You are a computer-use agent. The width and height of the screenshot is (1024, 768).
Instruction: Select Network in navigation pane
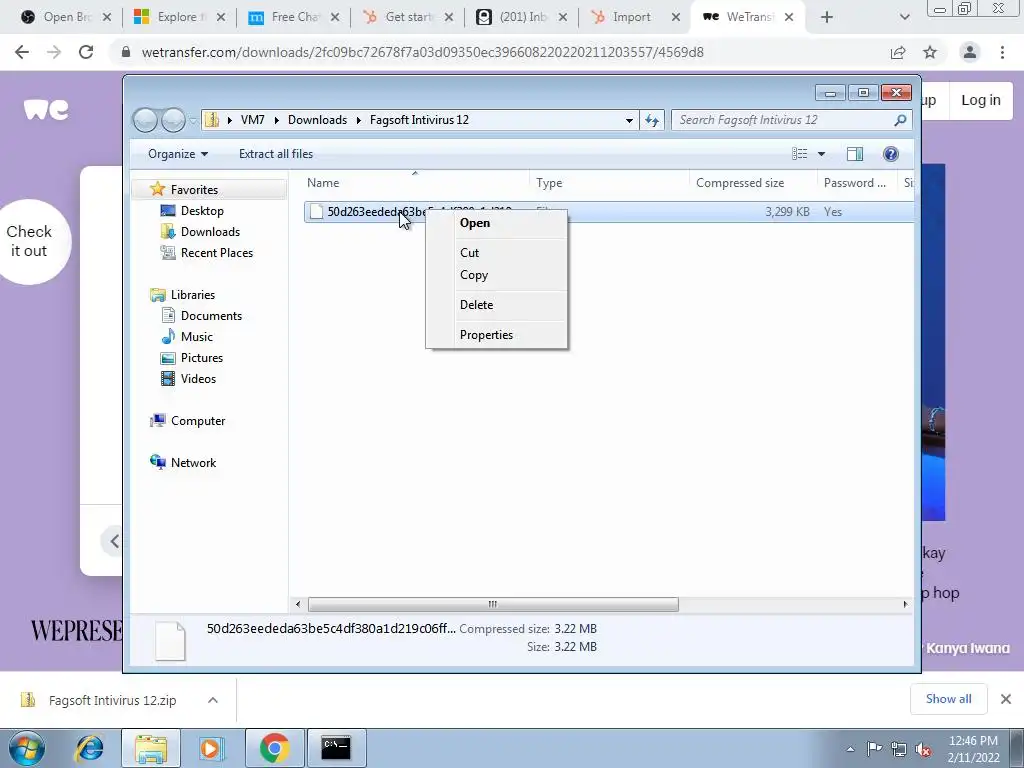click(x=193, y=462)
